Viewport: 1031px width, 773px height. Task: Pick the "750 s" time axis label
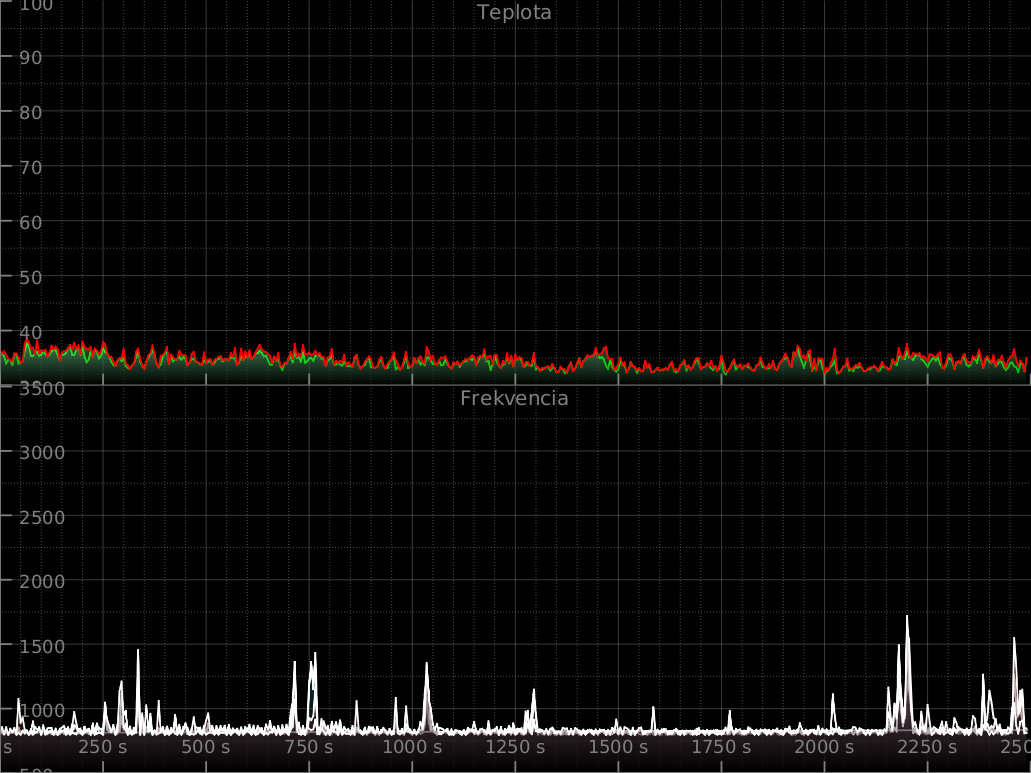point(309,747)
